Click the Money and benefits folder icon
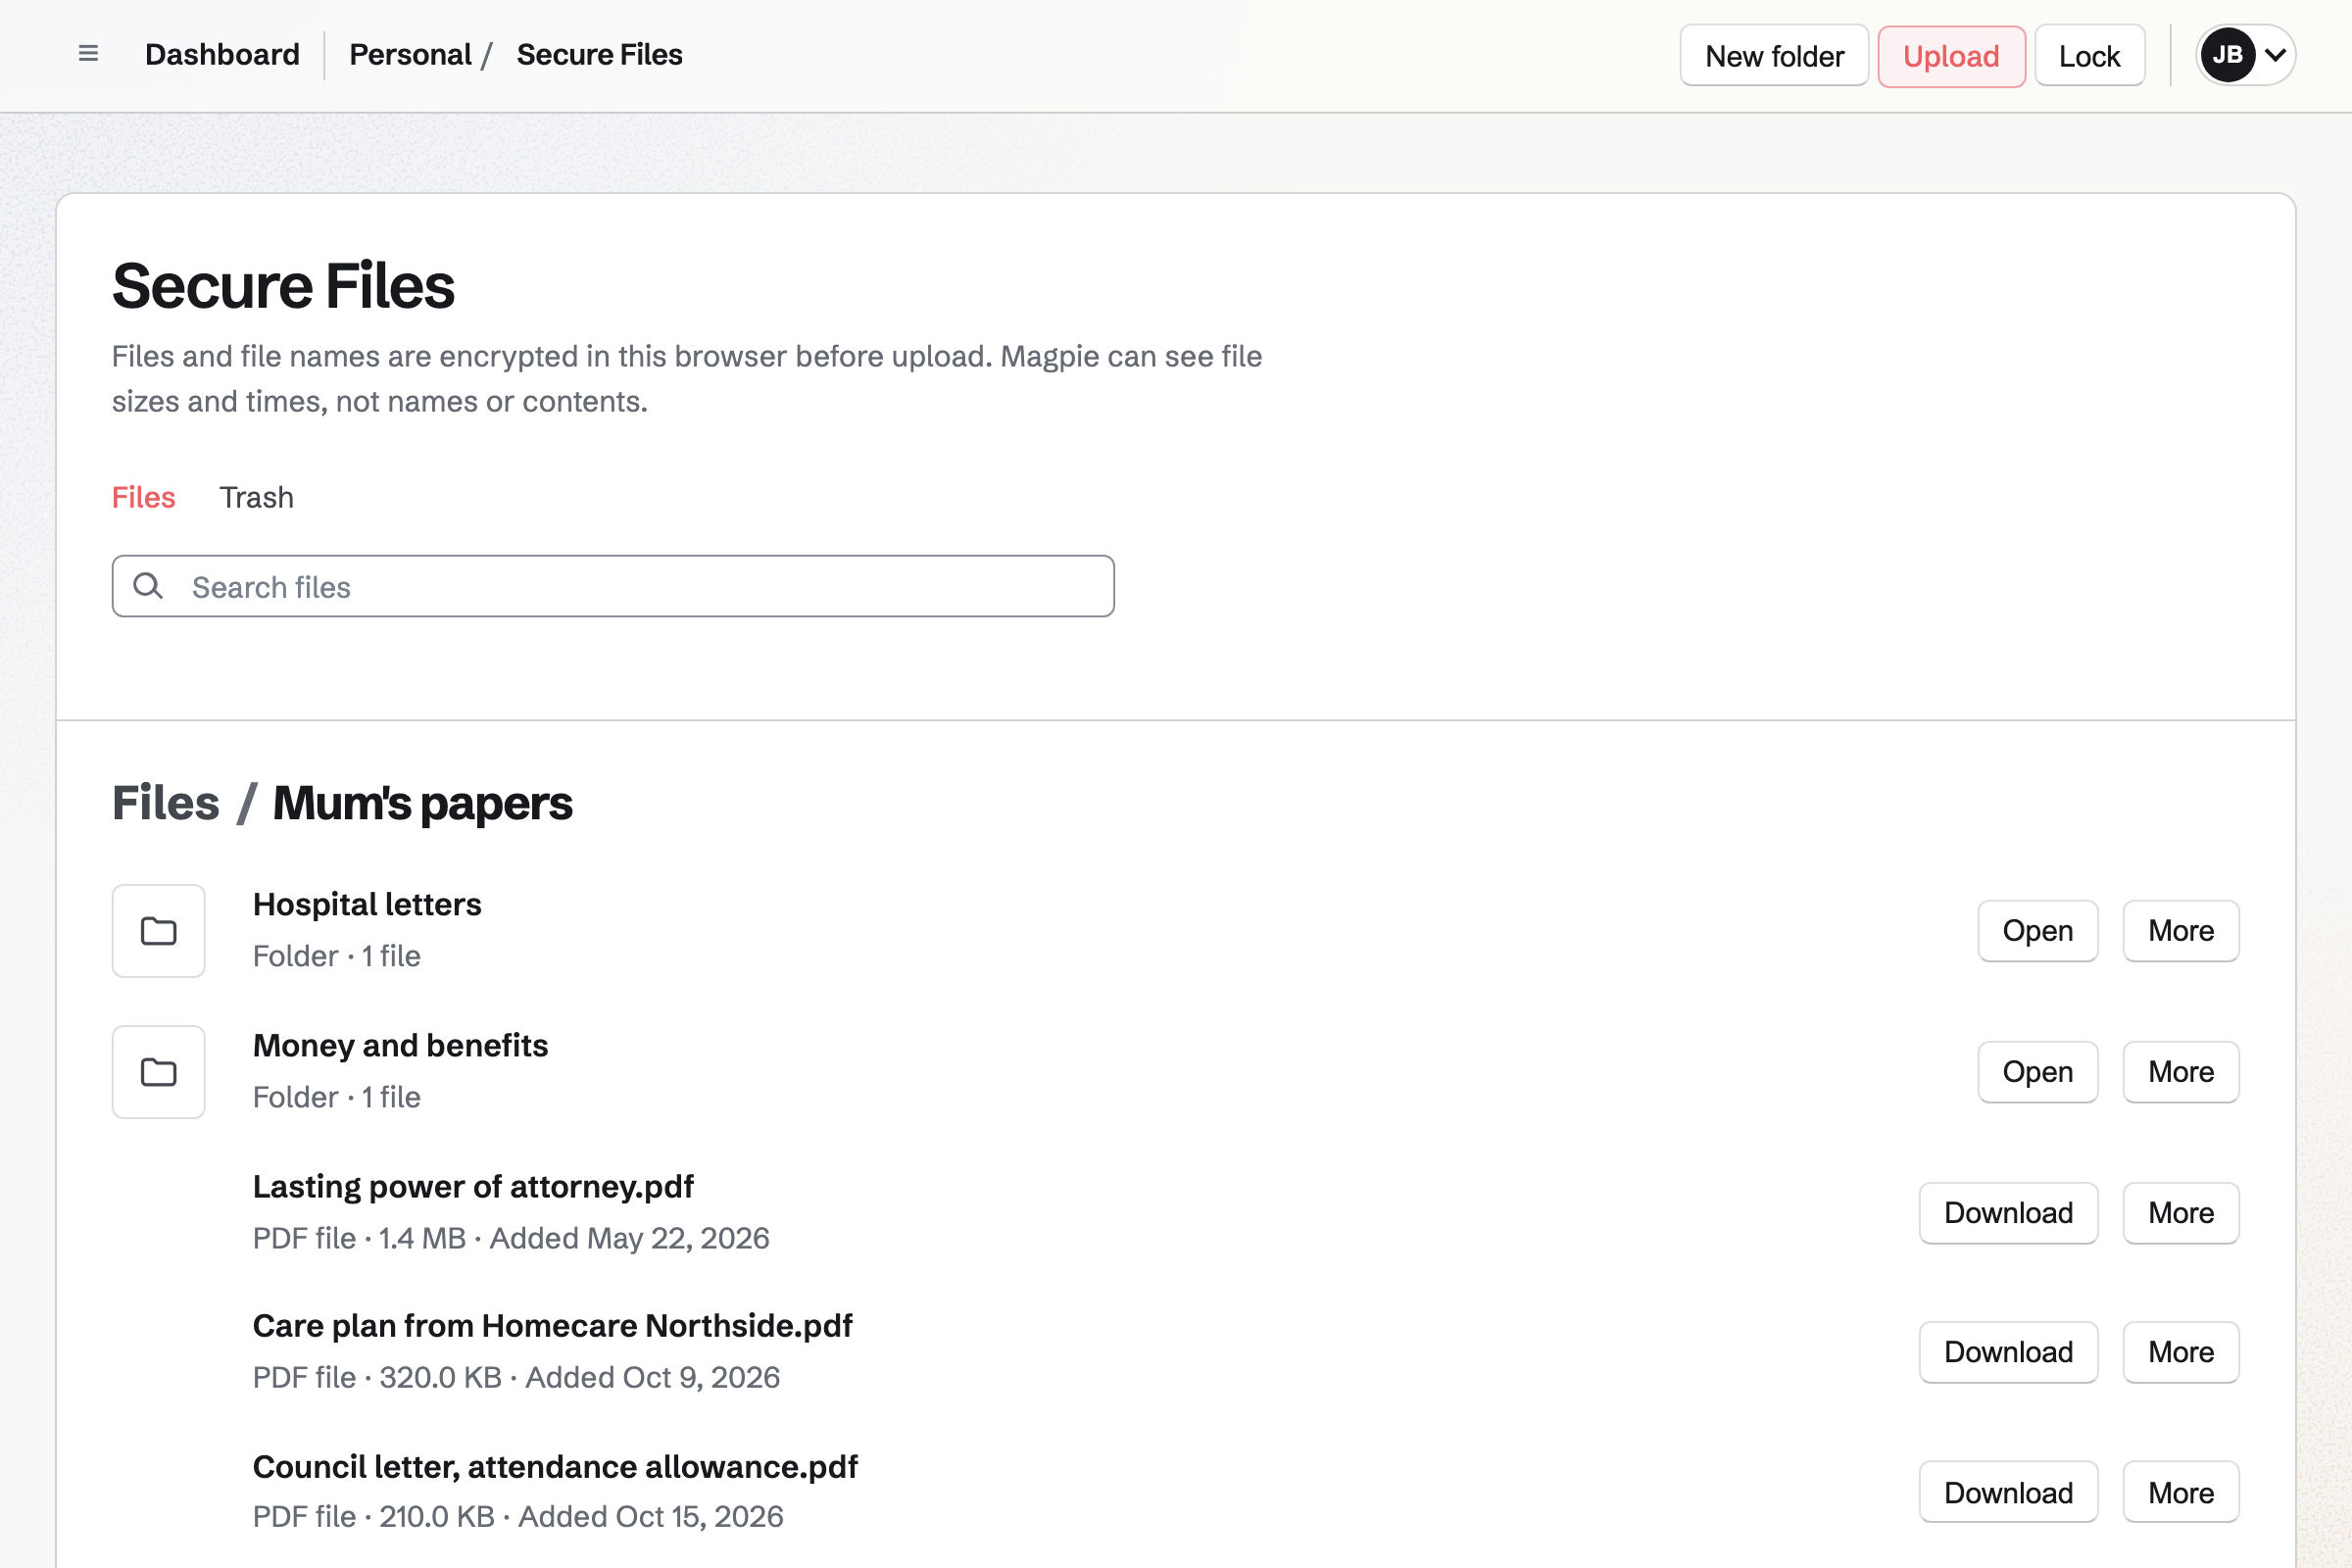 (x=159, y=1072)
